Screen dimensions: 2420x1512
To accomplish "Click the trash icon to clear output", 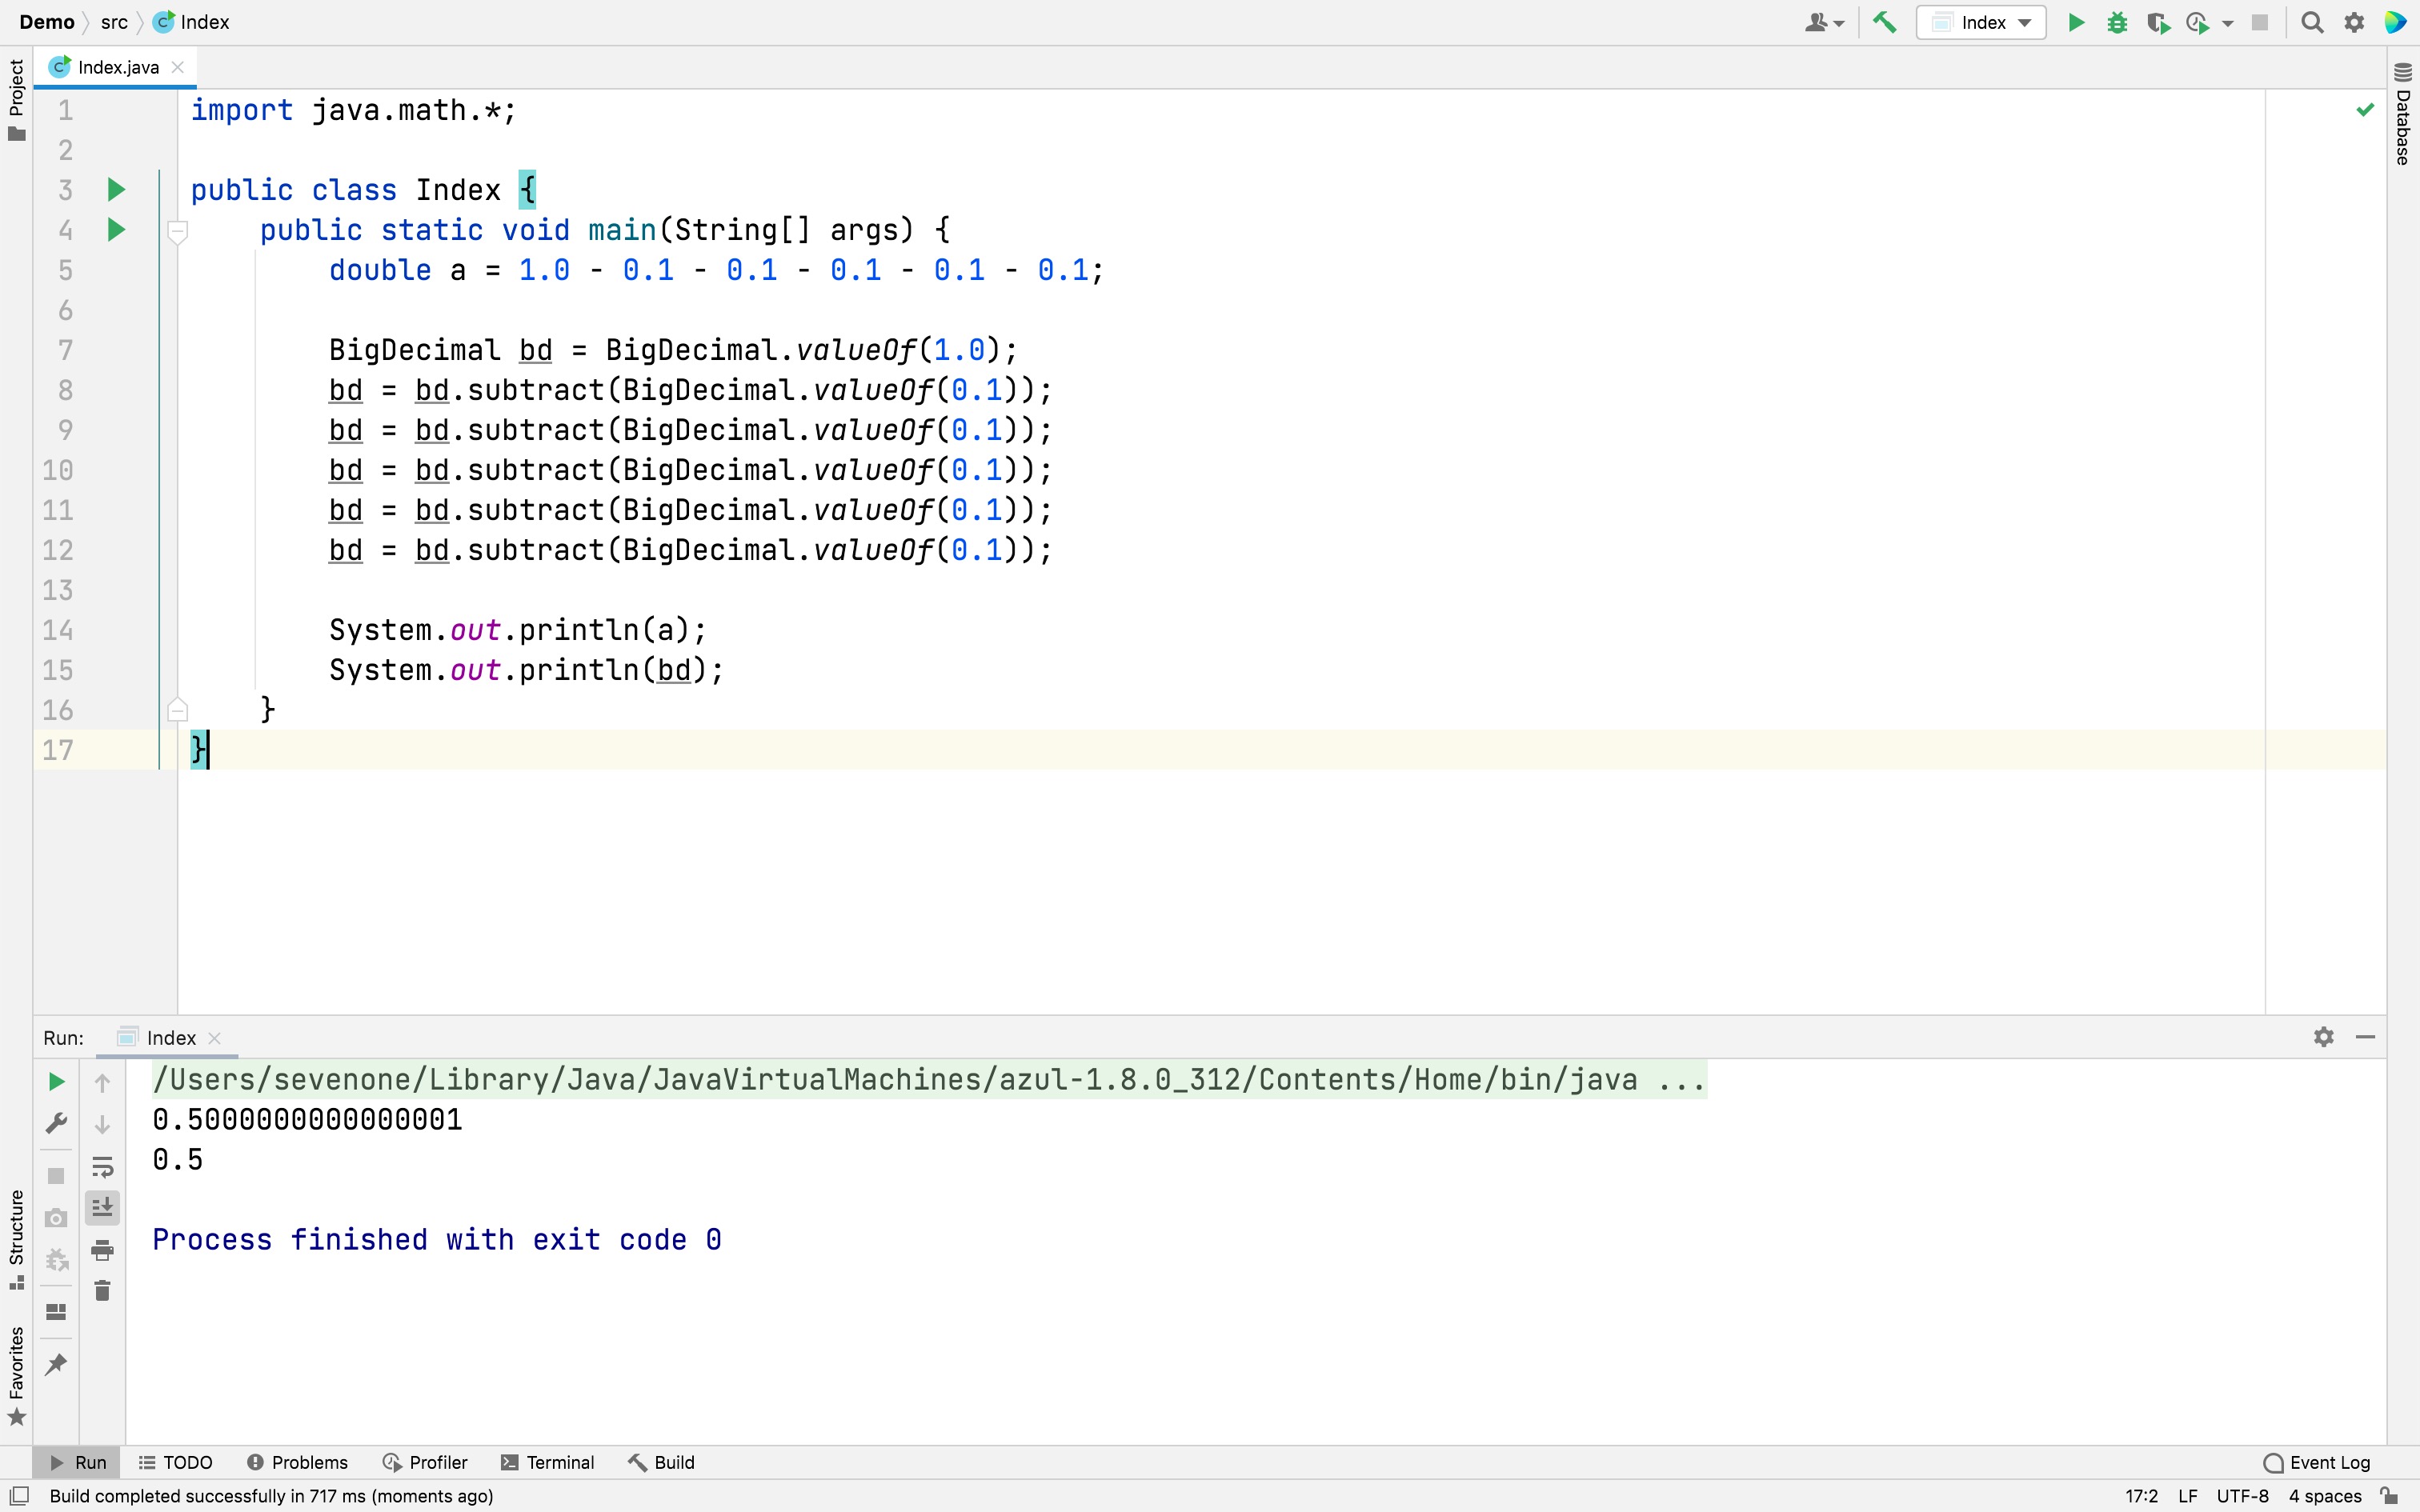I will point(102,1291).
